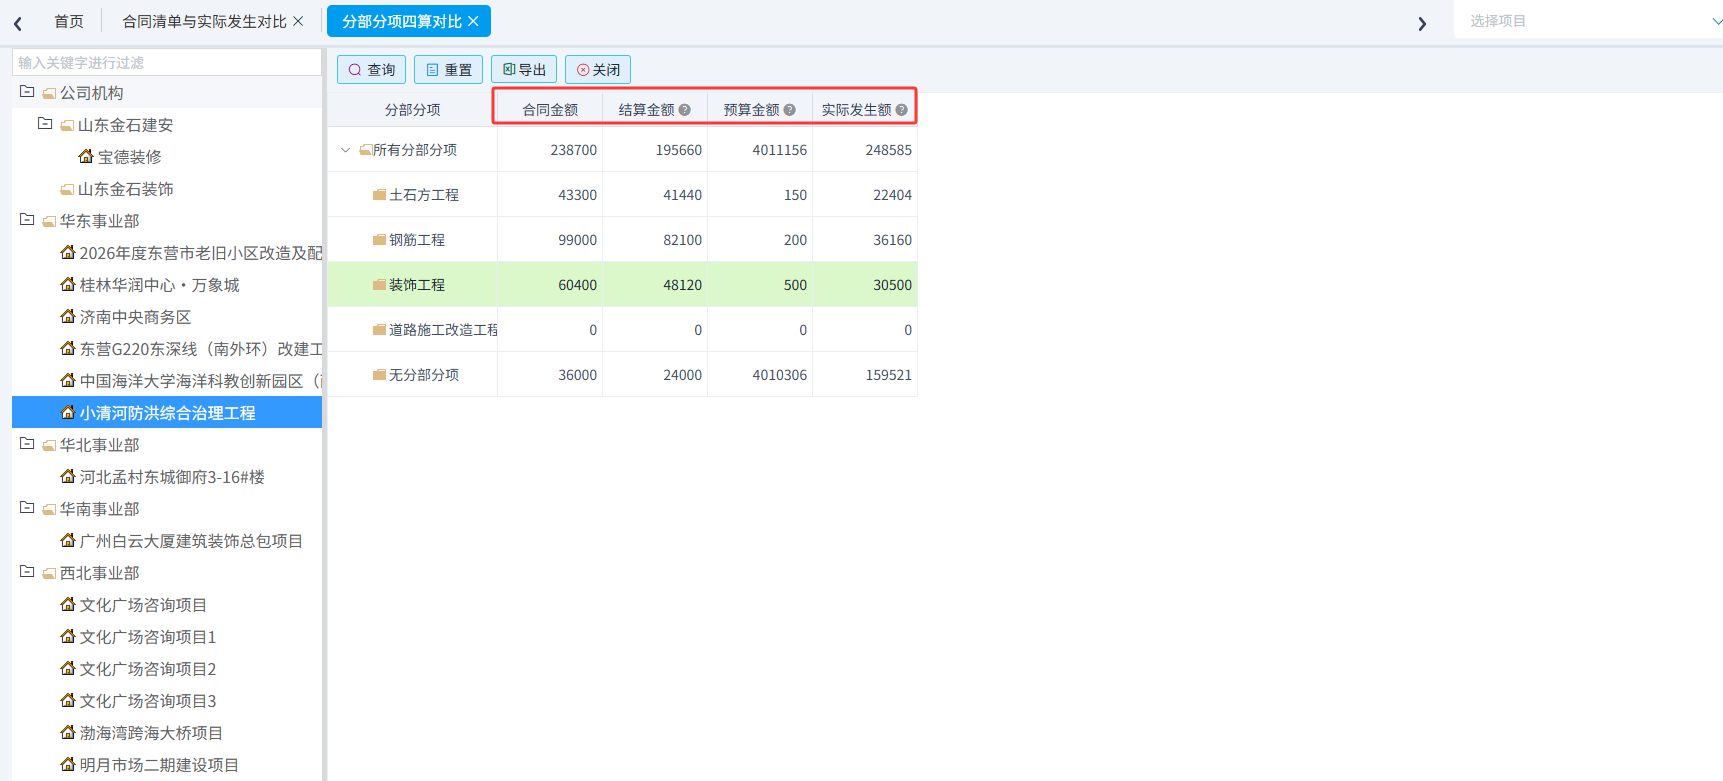1723x781 pixels.
Task: Focus the keyword filter input field
Action: coord(167,62)
